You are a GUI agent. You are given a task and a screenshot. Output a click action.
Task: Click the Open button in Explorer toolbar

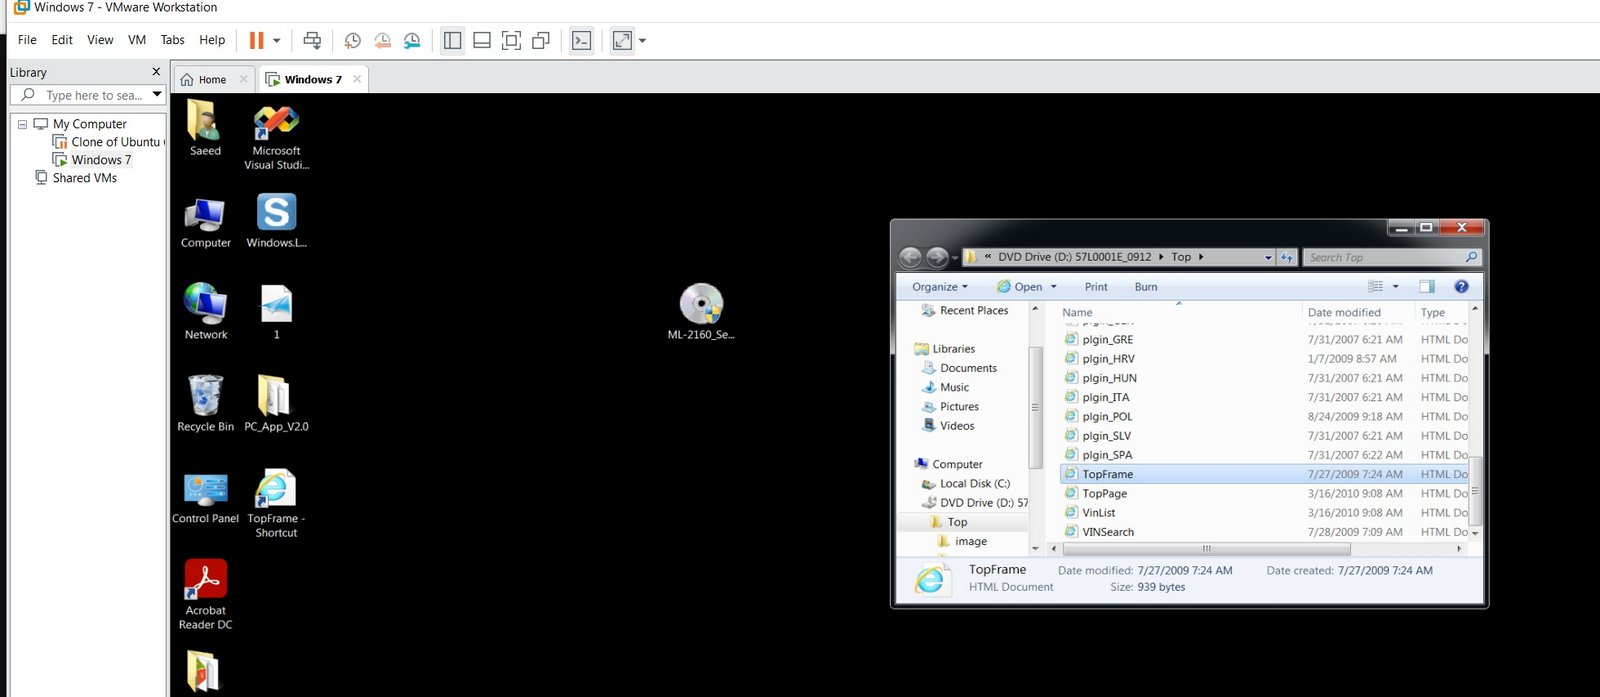click(1020, 287)
